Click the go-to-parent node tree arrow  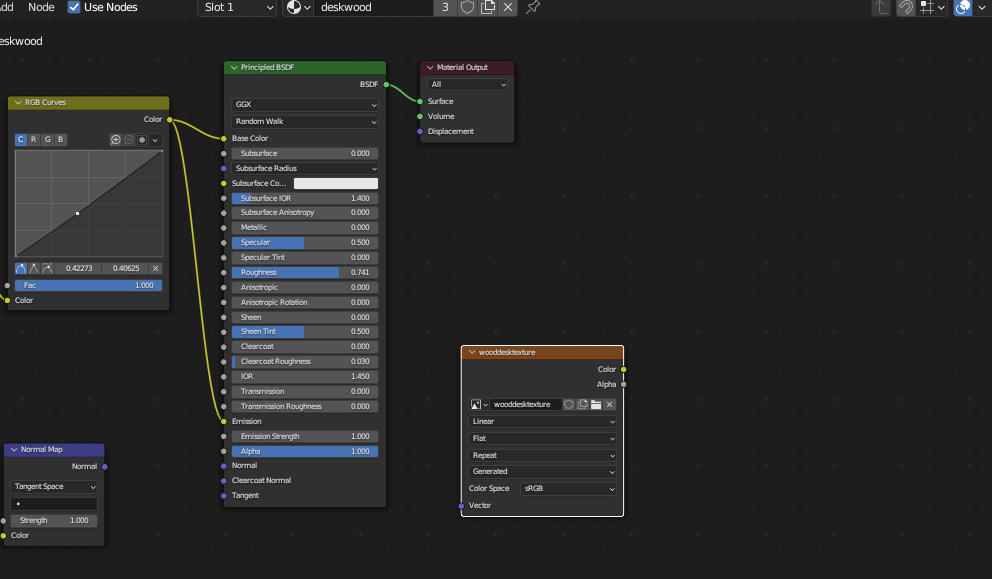(881, 8)
